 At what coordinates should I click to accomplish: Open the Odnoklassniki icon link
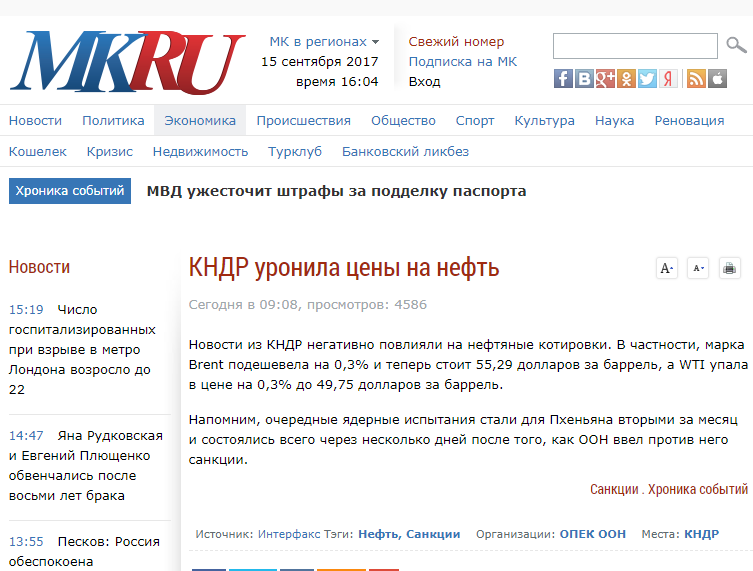[626, 79]
